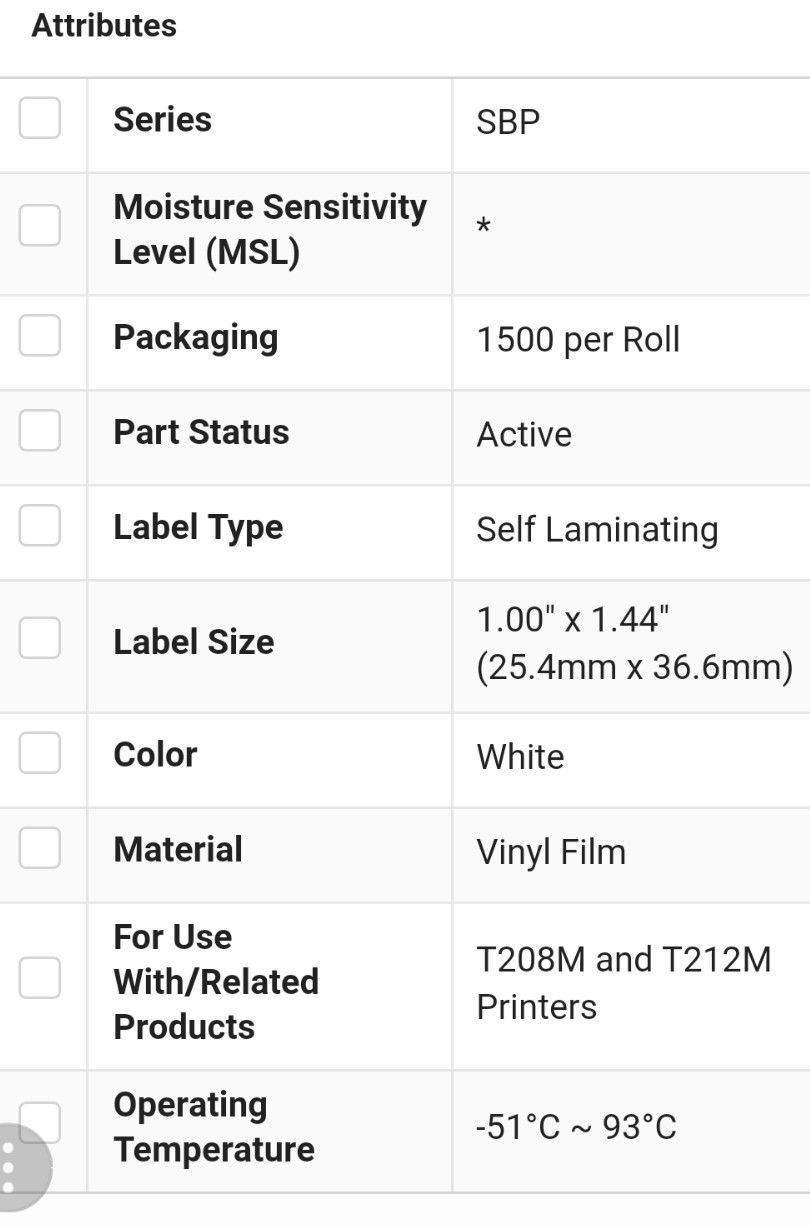Click the Attributes section heading
810x1228 pixels.
[104, 25]
